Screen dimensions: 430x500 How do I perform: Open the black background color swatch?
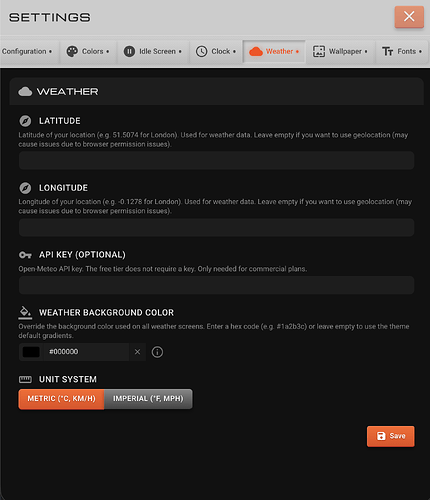(x=31, y=352)
